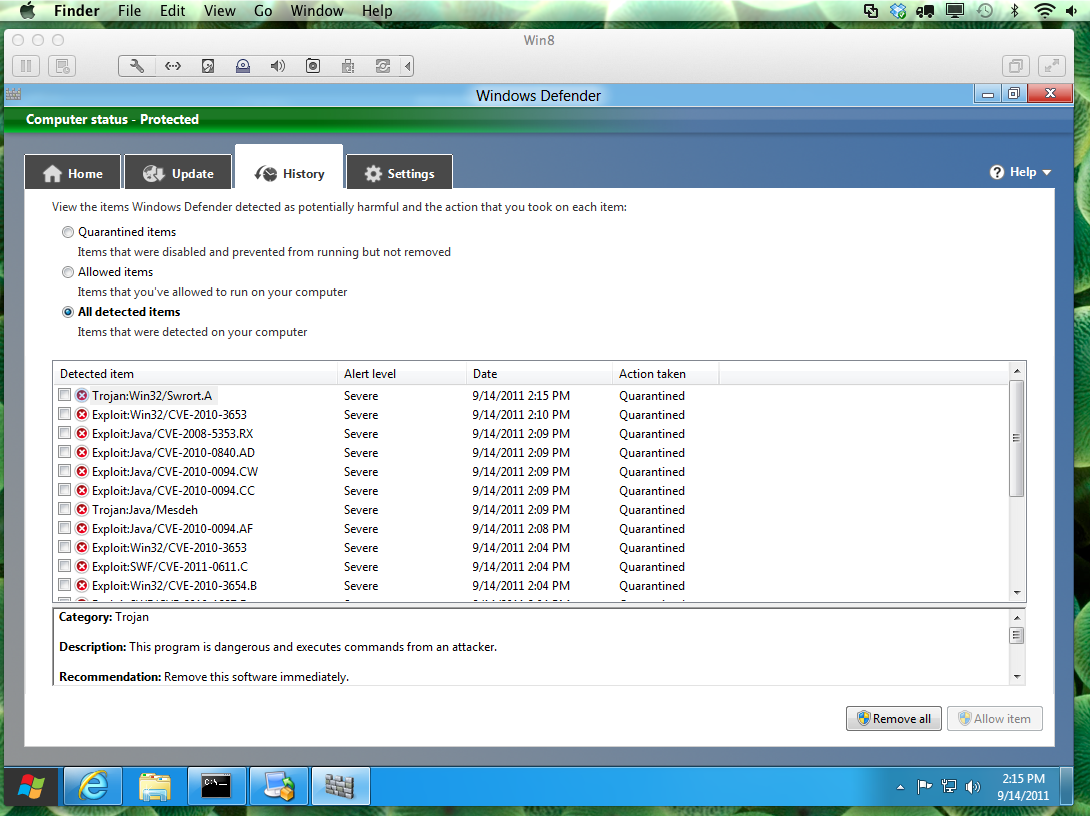Click the network computer taskbar icon

pos(279,786)
